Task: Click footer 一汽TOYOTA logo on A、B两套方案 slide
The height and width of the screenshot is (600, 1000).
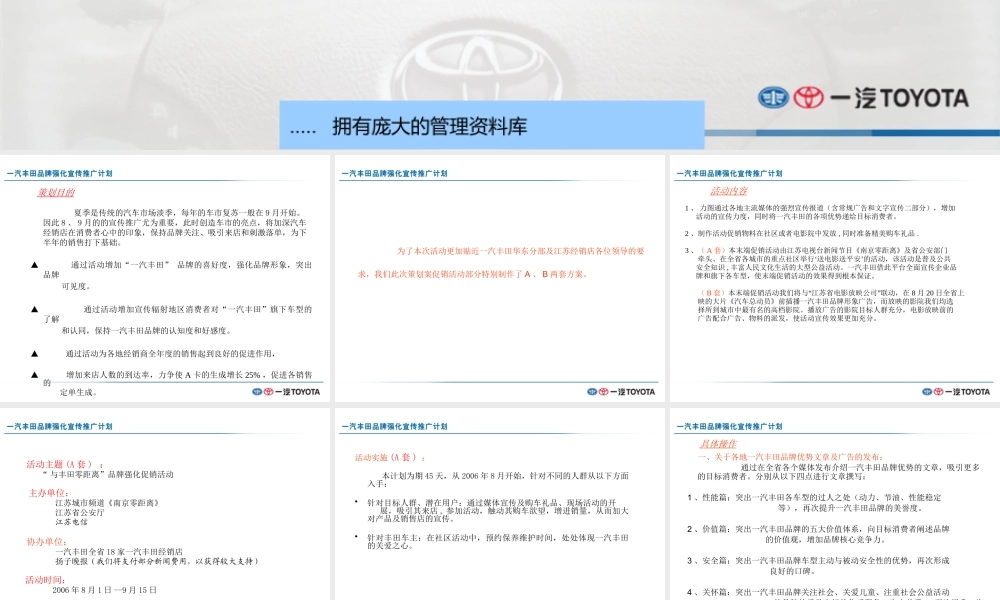Action: [621, 391]
